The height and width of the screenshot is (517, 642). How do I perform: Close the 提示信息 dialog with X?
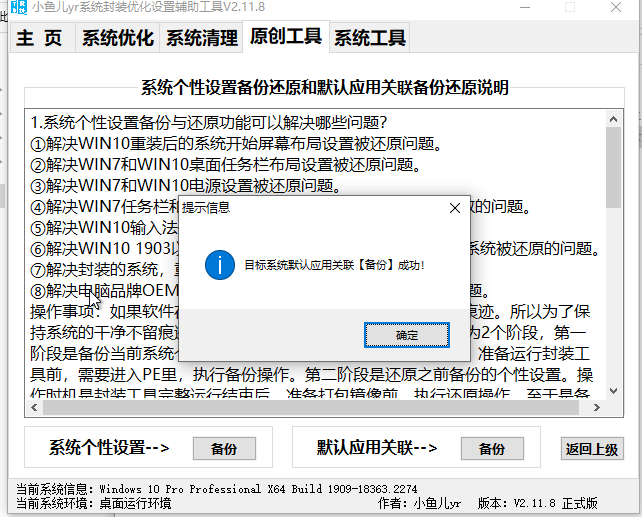point(455,207)
